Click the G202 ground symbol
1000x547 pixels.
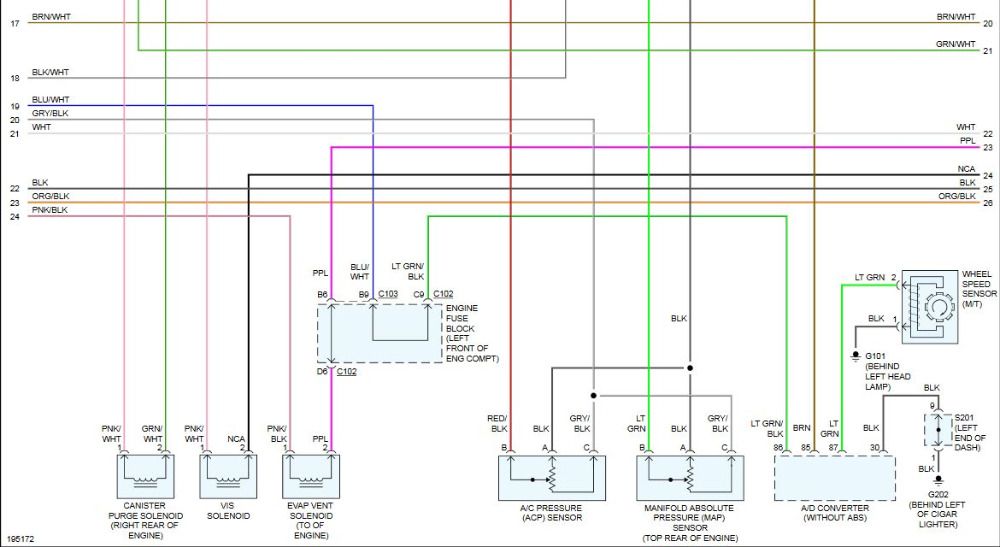tap(938, 483)
